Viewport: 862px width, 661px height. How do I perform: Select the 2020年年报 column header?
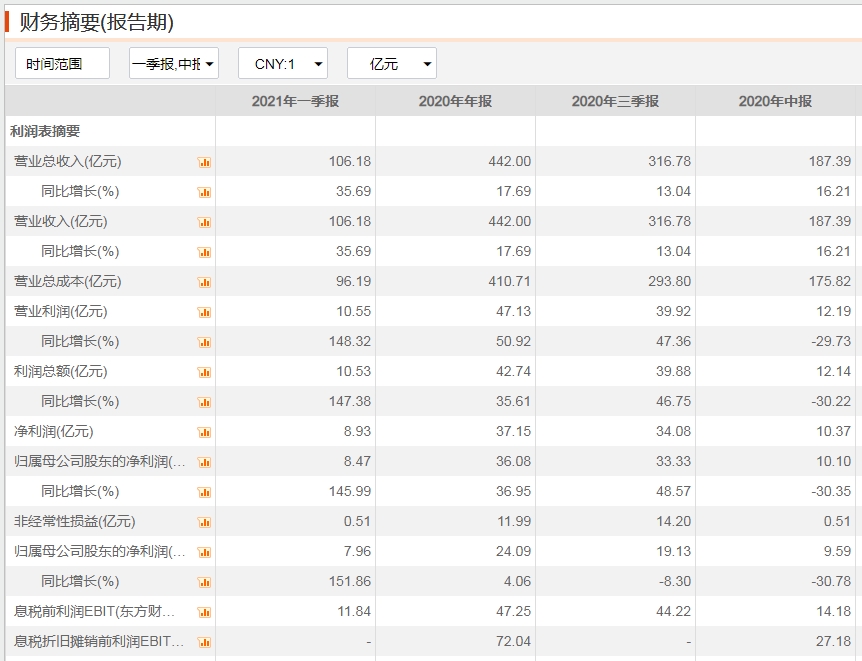pyautogui.click(x=455, y=101)
